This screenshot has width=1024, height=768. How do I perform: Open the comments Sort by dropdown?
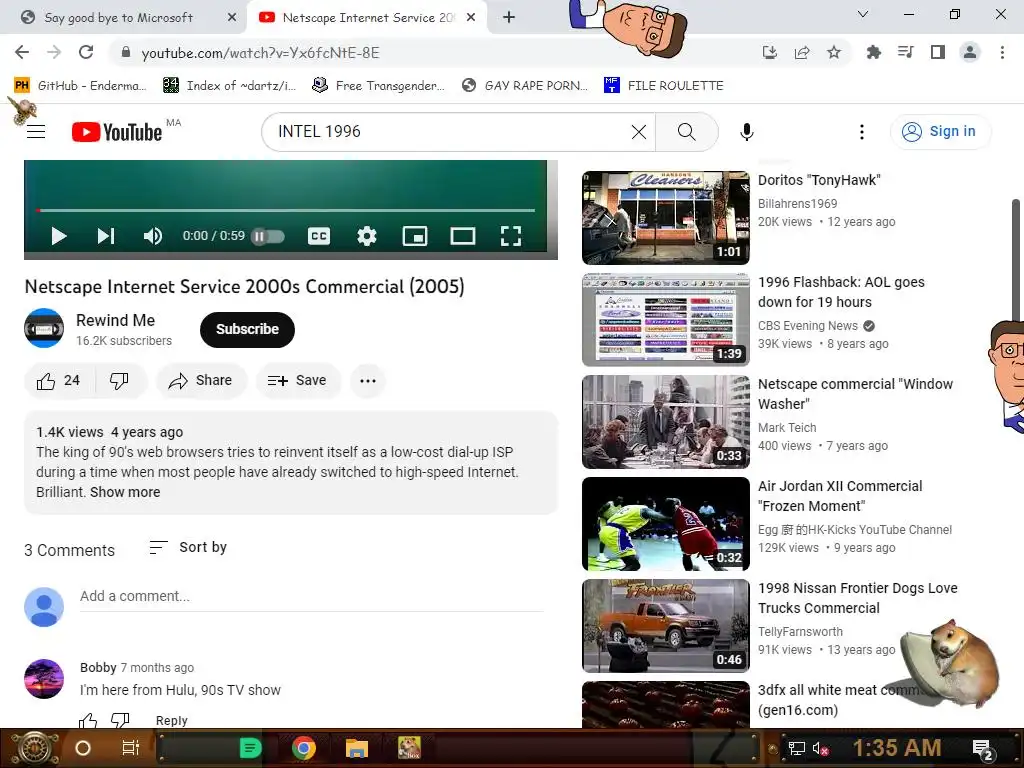tap(188, 547)
